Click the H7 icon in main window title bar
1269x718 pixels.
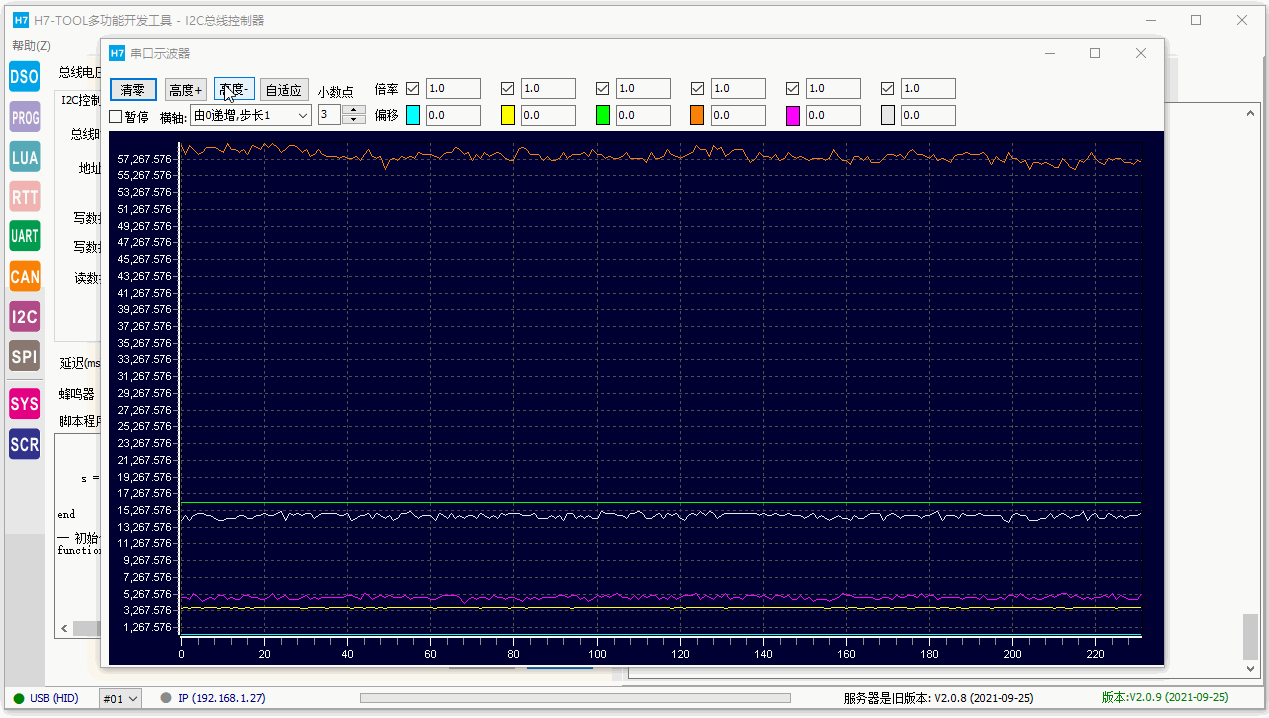[x=19, y=20]
